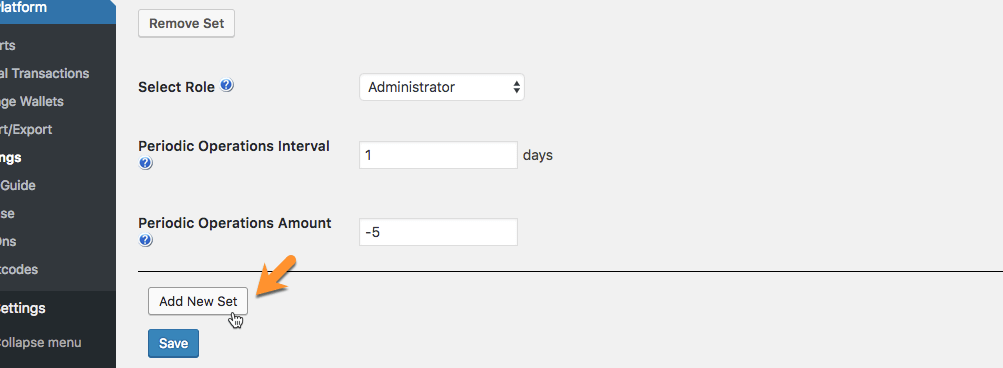1003x368 pixels.
Task: Open the main Settings menu in sidebar
Action: pyautogui.click(x=23, y=308)
